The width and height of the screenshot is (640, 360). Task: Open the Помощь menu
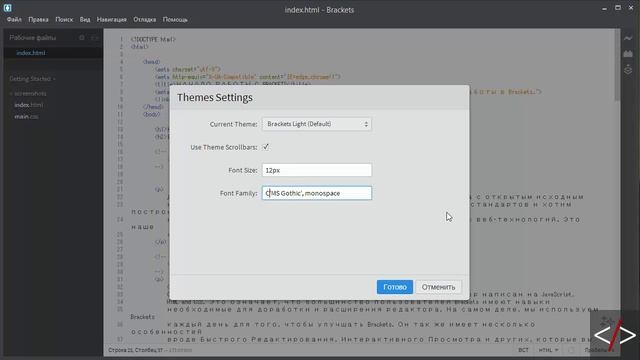point(175,19)
